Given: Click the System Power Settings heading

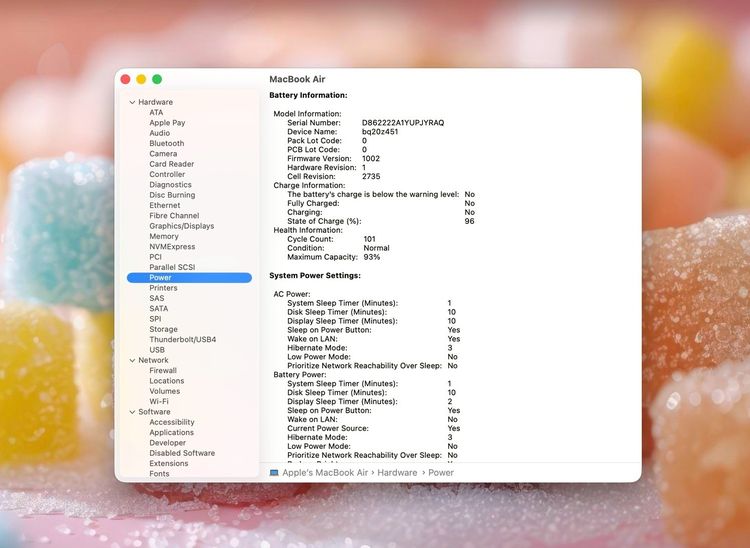Looking at the screenshot, I should (315, 275).
